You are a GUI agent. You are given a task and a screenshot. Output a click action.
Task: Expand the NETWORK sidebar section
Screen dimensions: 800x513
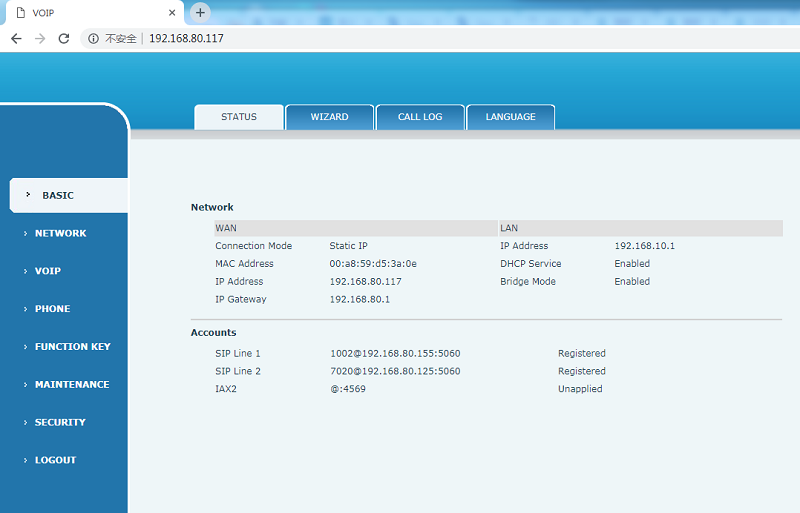(60, 233)
